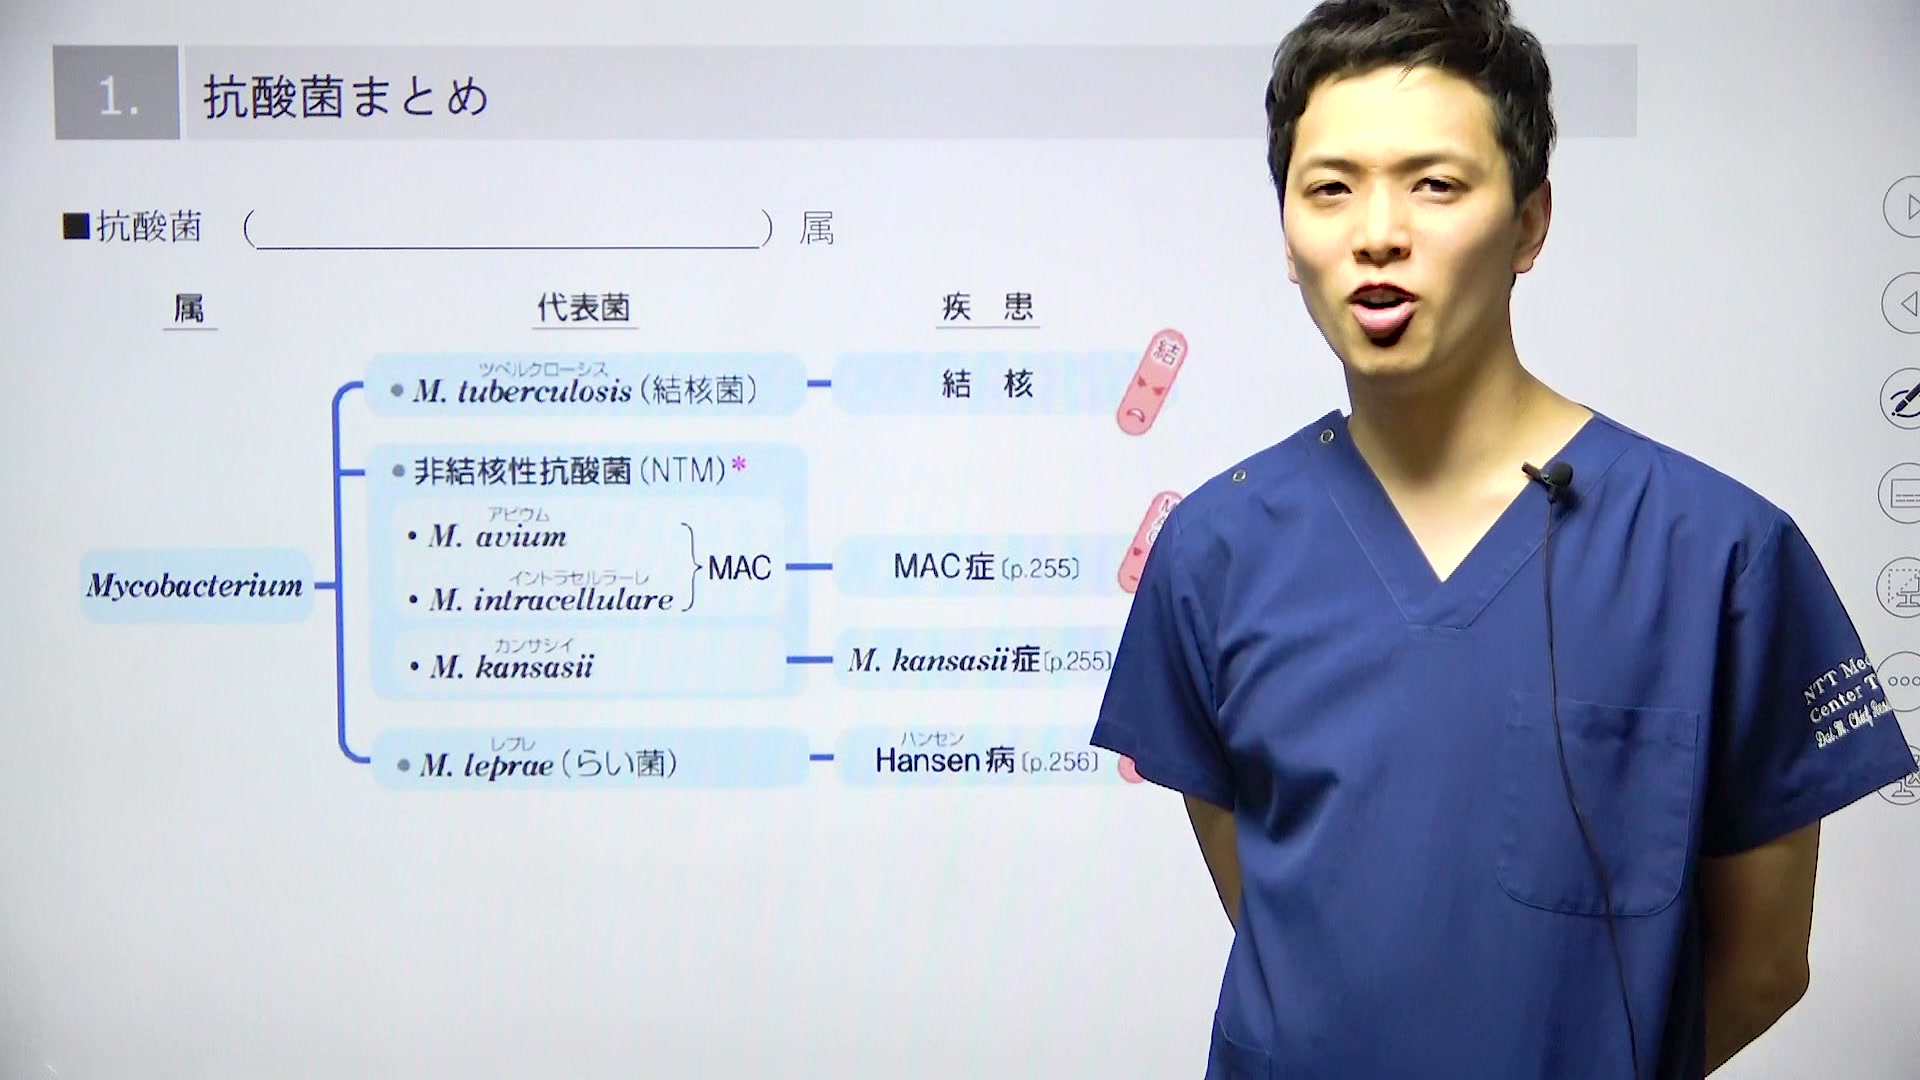The height and width of the screenshot is (1080, 1920).
Task: Click the pink 結 bacteria mascot icon
Action: [x=1150, y=383]
